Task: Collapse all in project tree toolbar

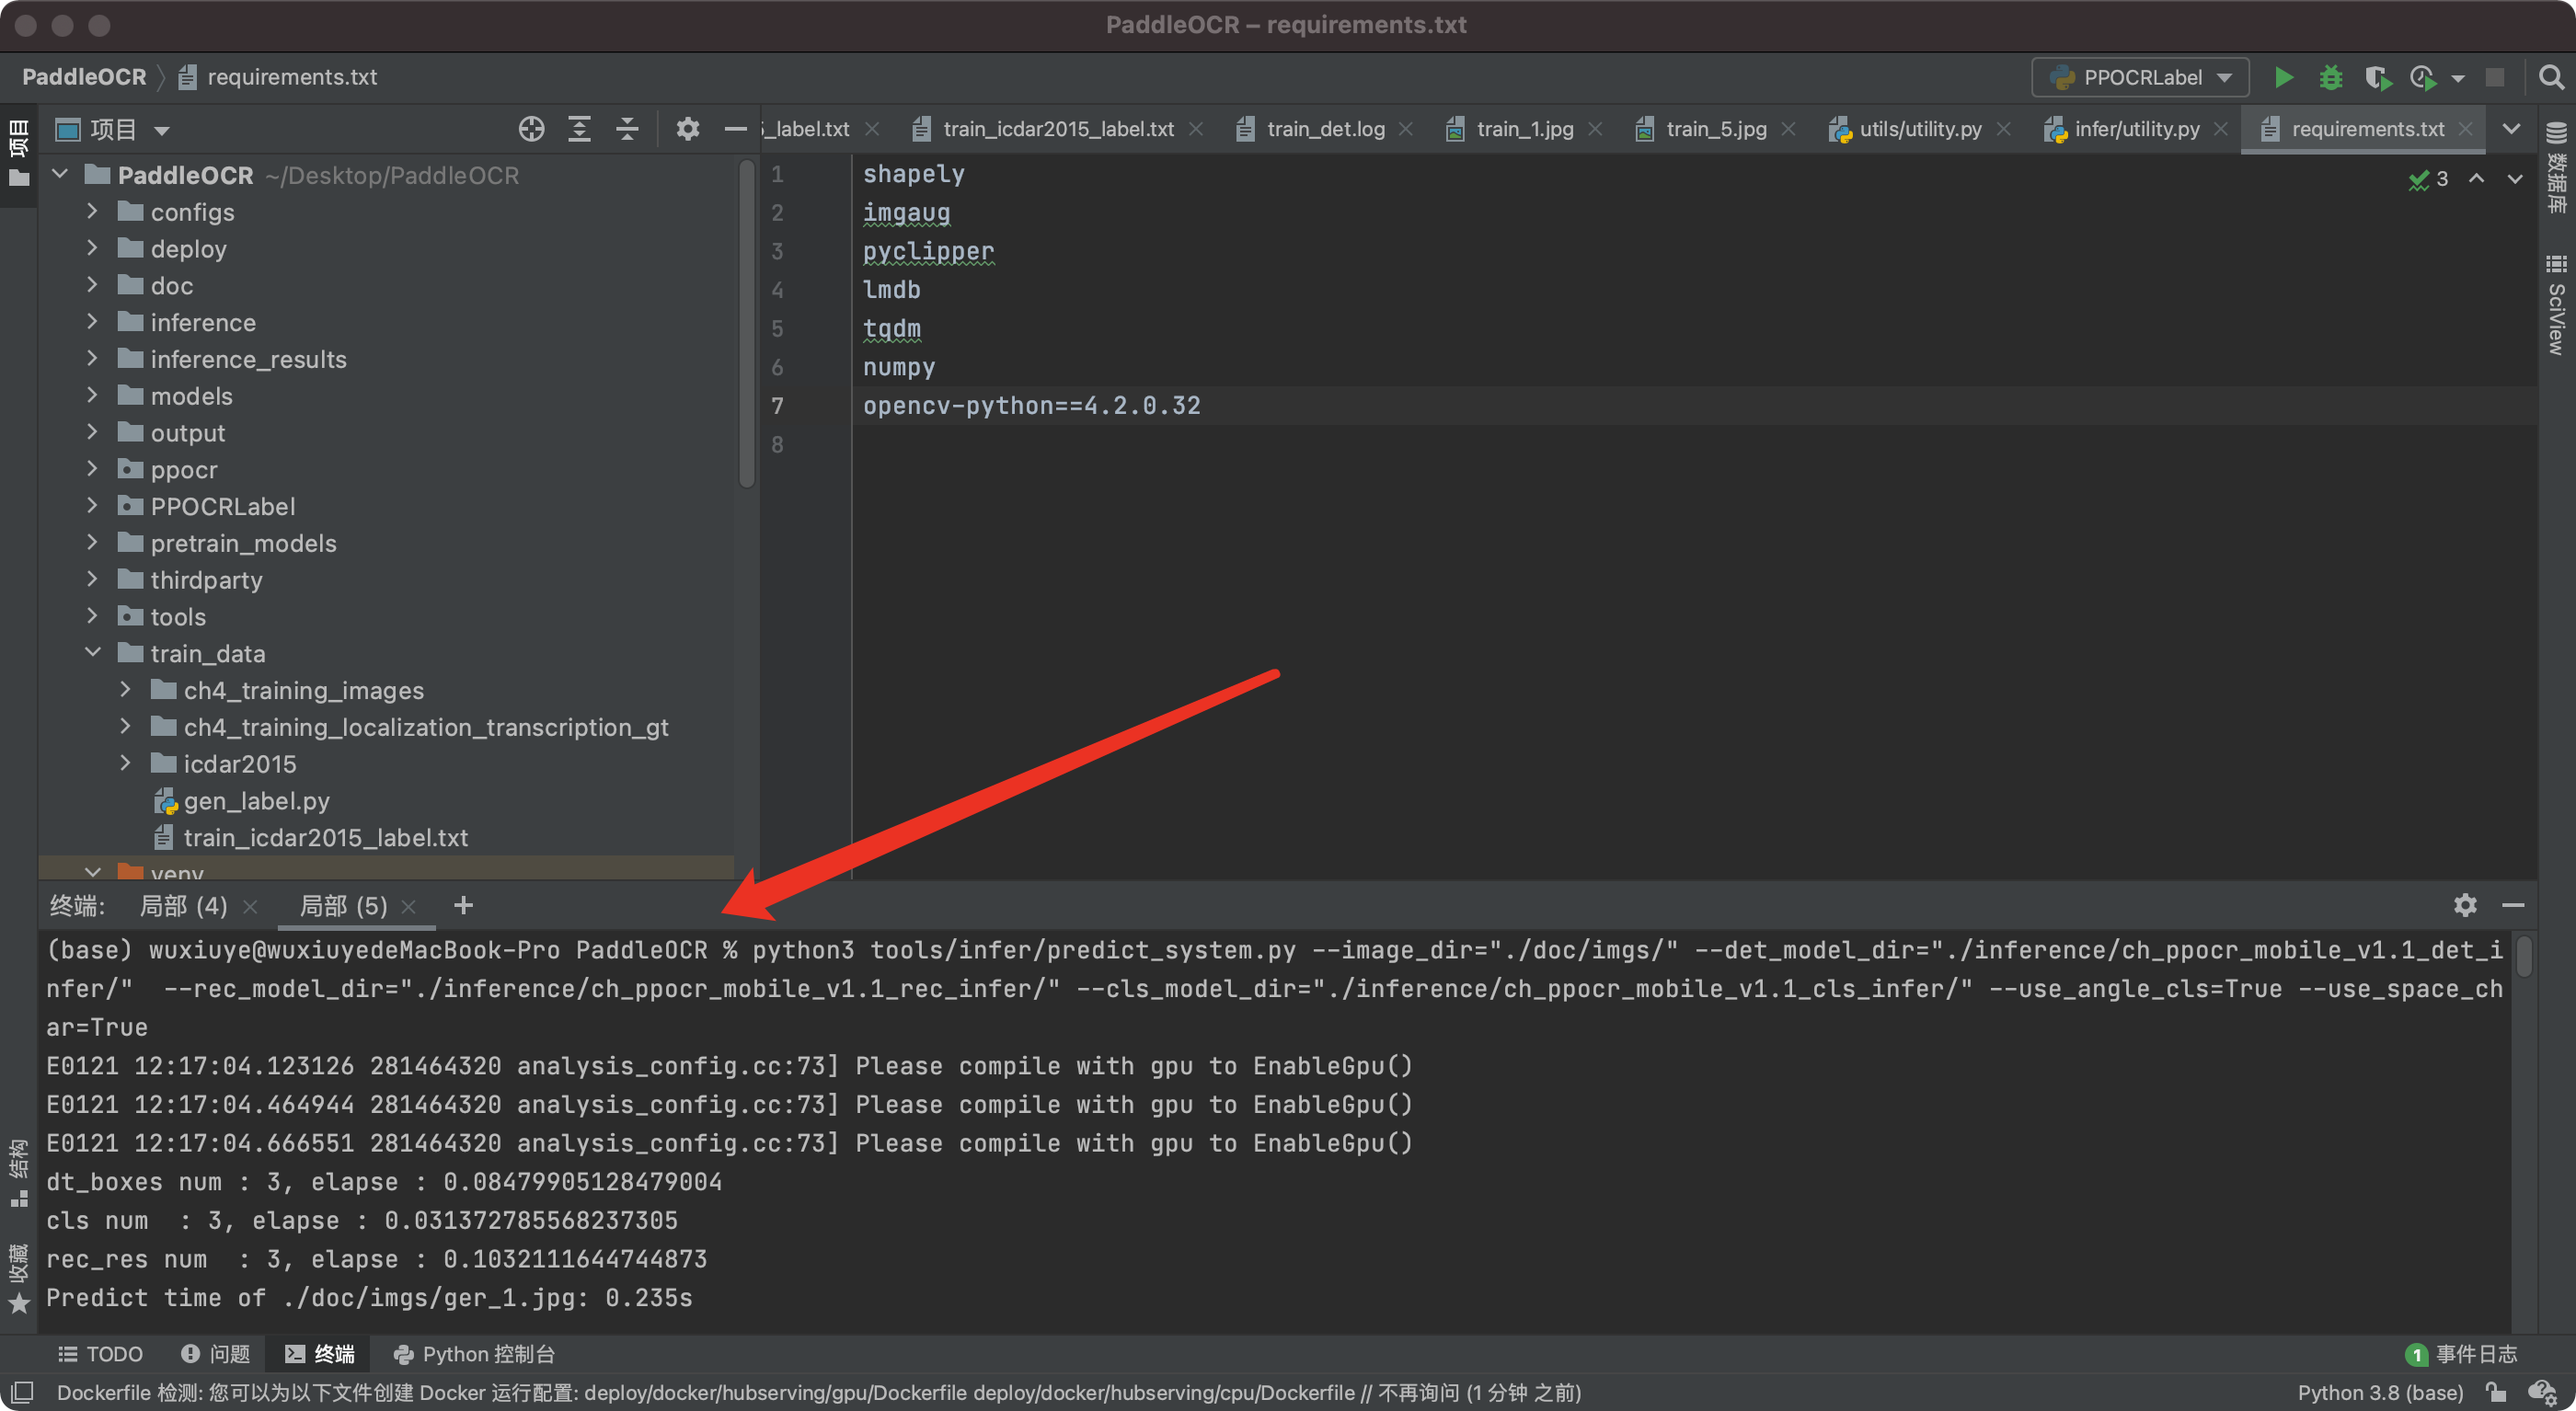Action: (627, 129)
